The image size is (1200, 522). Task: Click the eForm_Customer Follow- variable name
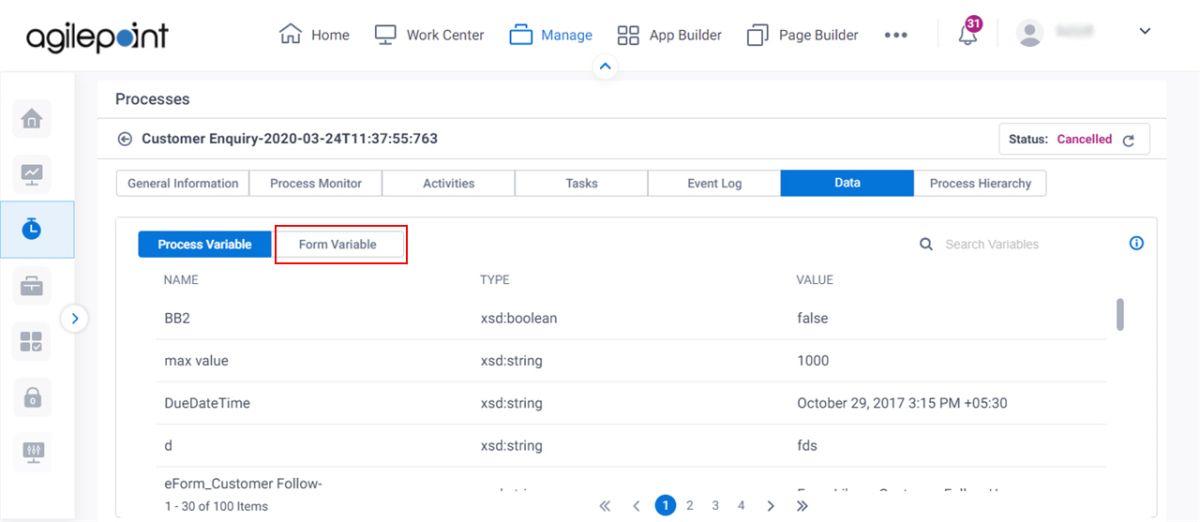tap(245, 483)
